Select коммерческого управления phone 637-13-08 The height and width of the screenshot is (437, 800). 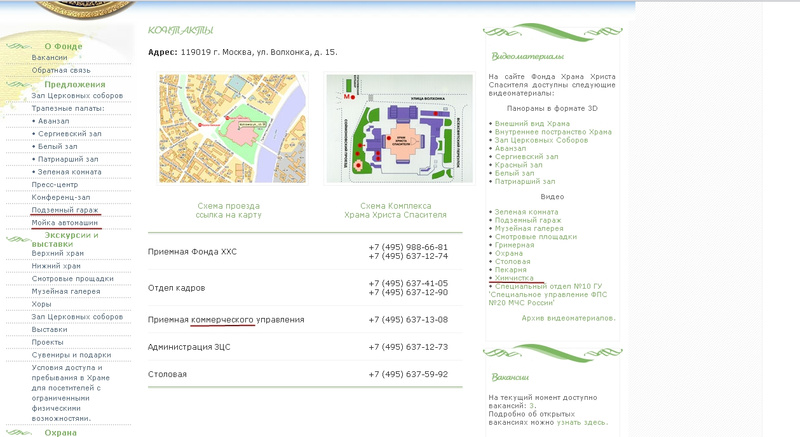tap(408, 320)
